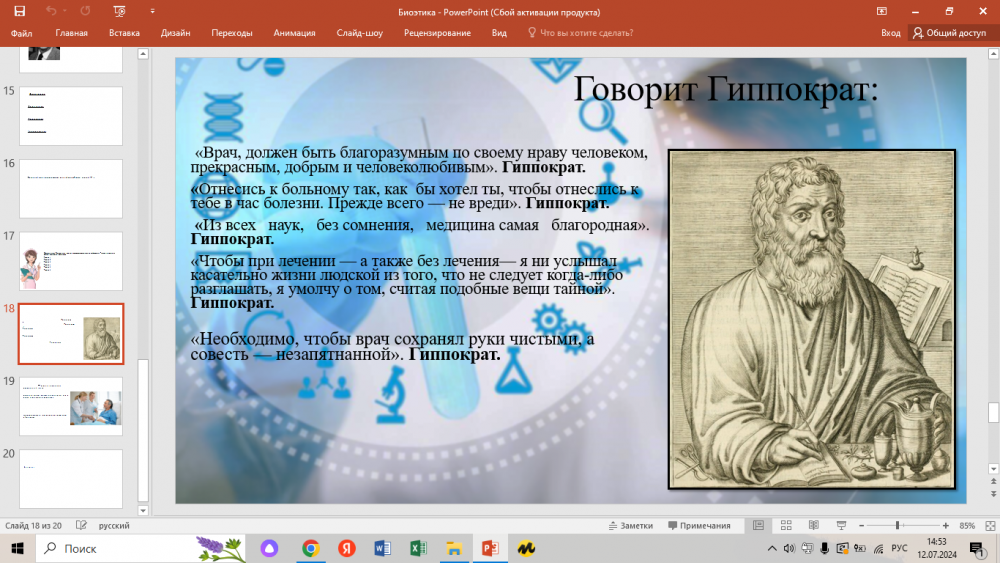Click 'Слайд 18 из 20' status text
The width and height of the screenshot is (1000, 563).
(33, 525)
